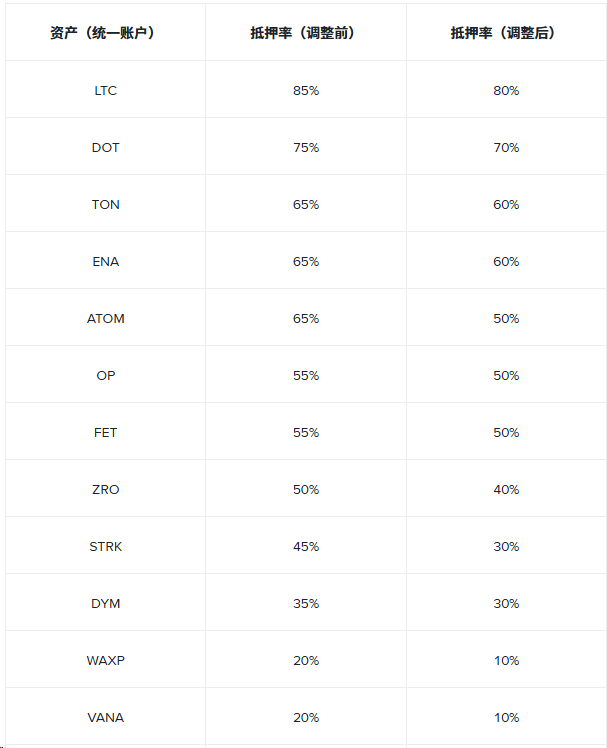
Task: Select the TON asset cell
Action: [105, 204]
